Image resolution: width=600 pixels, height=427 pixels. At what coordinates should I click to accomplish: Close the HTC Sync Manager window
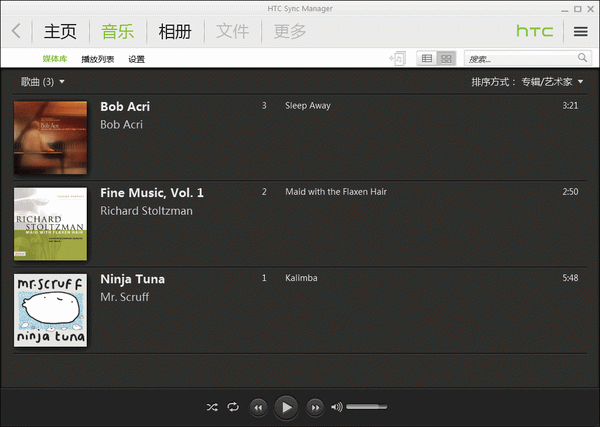(x=590, y=9)
